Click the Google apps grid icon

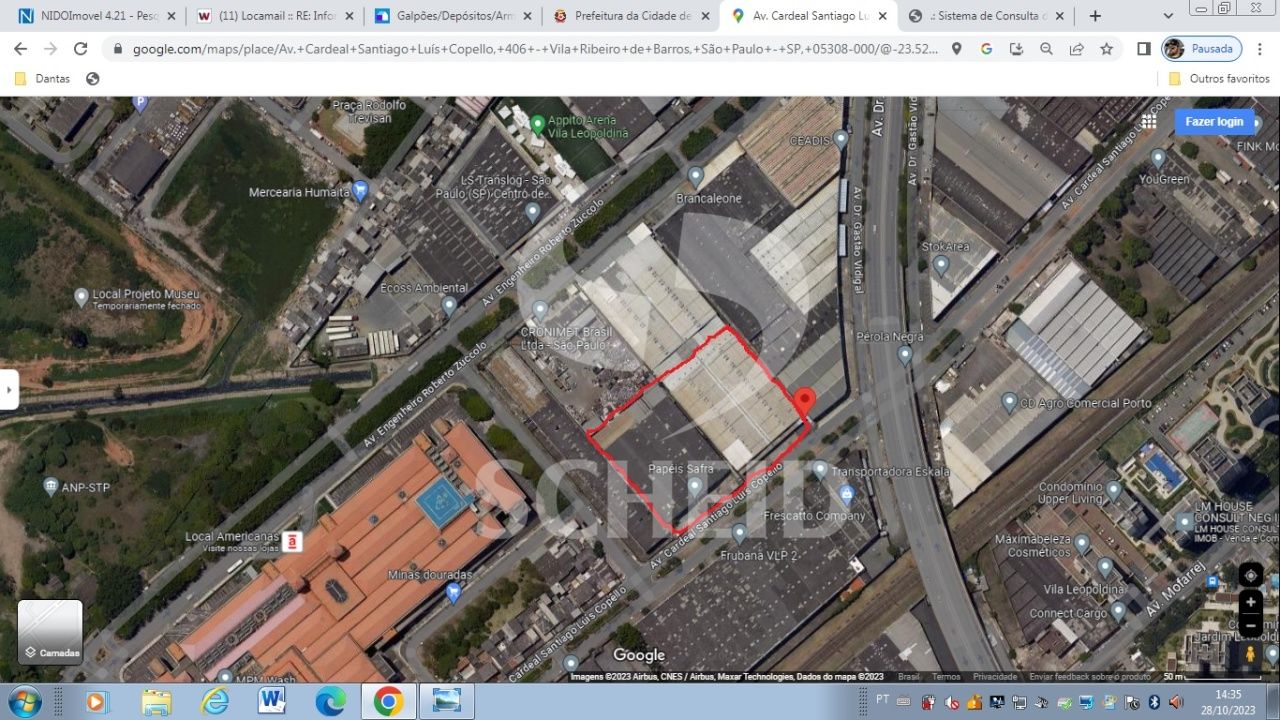[1148, 122]
